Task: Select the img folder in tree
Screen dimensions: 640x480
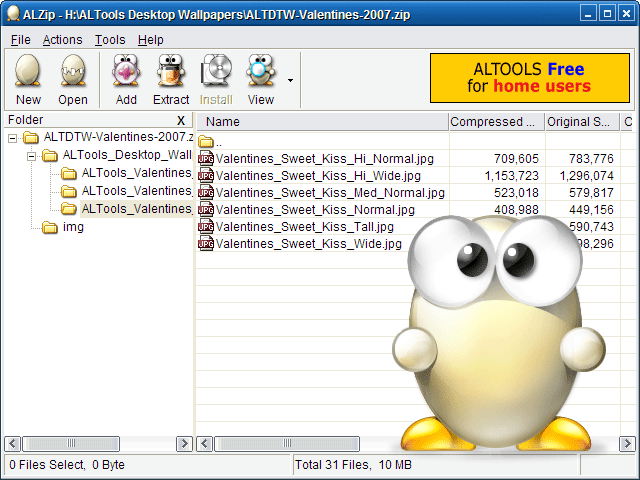Action: tap(73, 227)
